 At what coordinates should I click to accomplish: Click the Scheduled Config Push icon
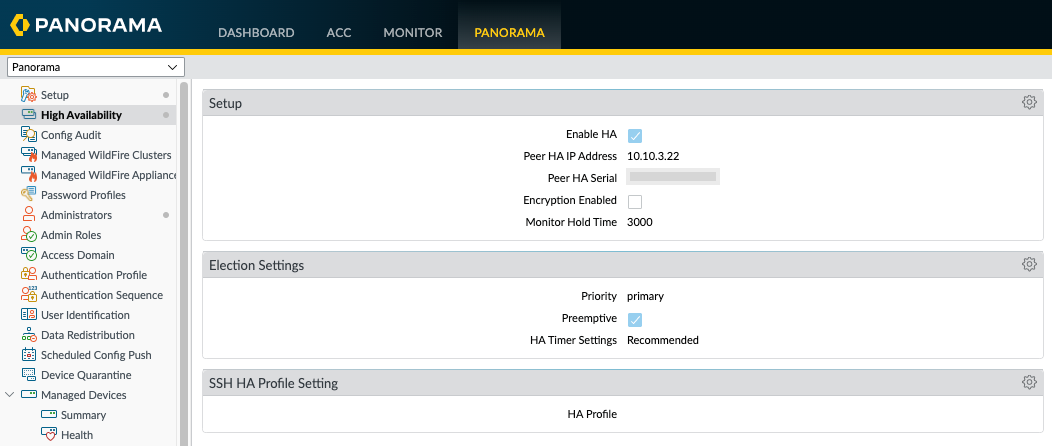tap(28, 355)
